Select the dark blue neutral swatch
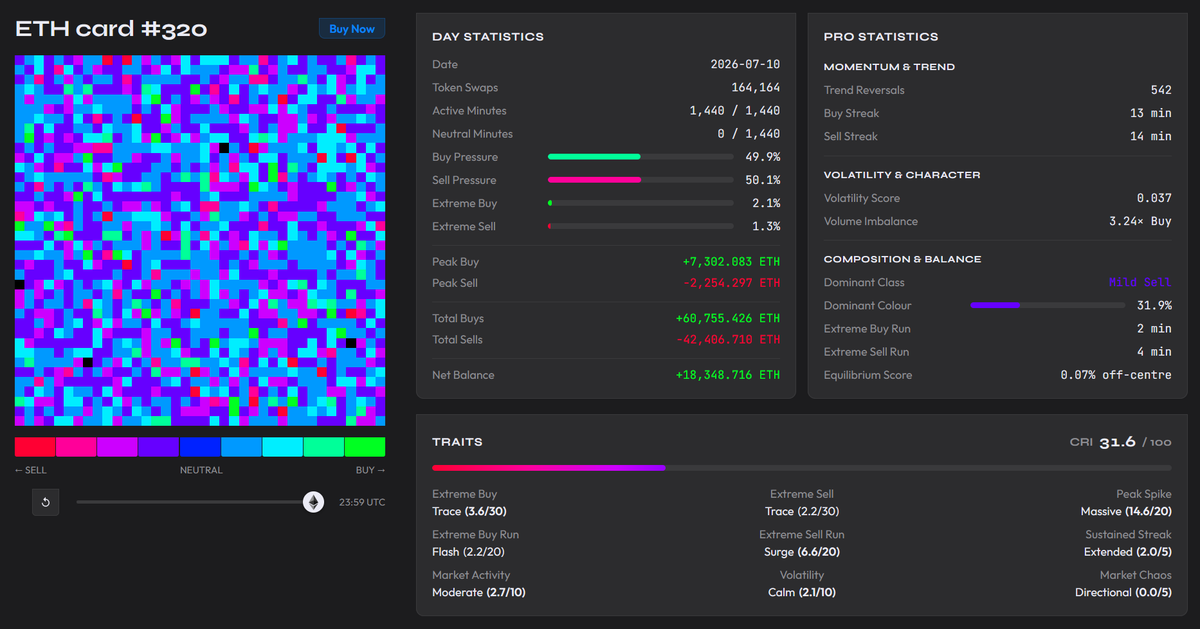This screenshot has width=1200, height=629. tap(199, 447)
